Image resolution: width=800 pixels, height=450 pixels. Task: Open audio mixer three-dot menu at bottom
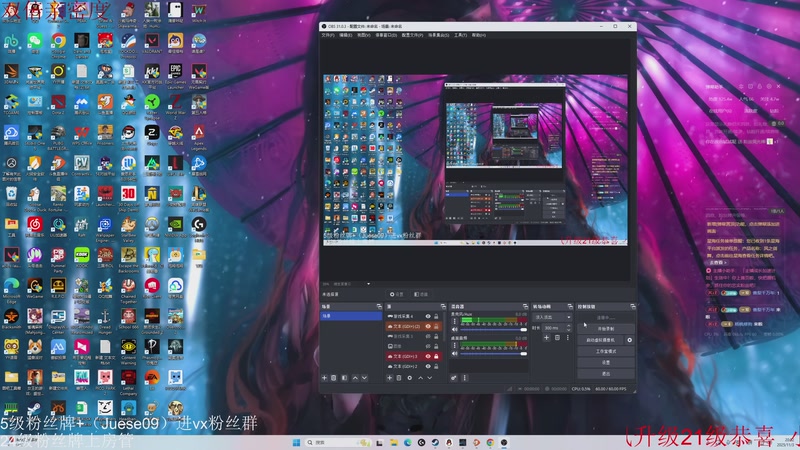[465, 378]
